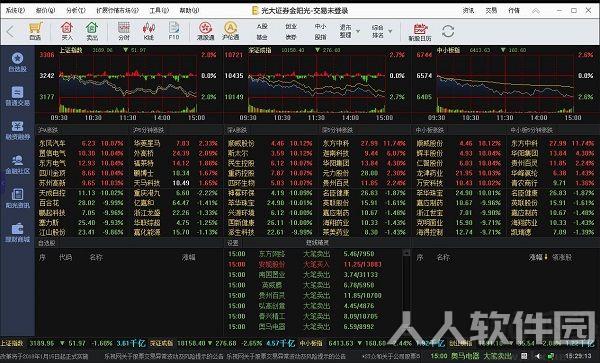
Task: Open the 工具 menu
Action: 159,10
